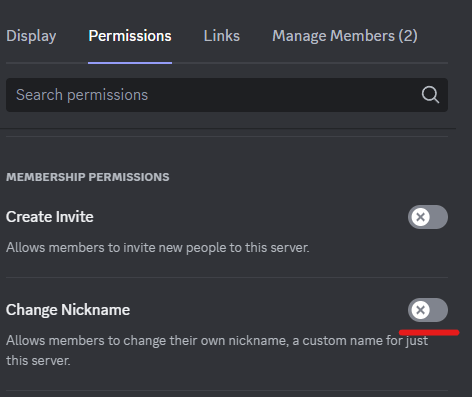Image resolution: width=472 pixels, height=397 pixels.
Task: Click the Membership Permissions section header
Action: pyautogui.click(x=88, y=177)
